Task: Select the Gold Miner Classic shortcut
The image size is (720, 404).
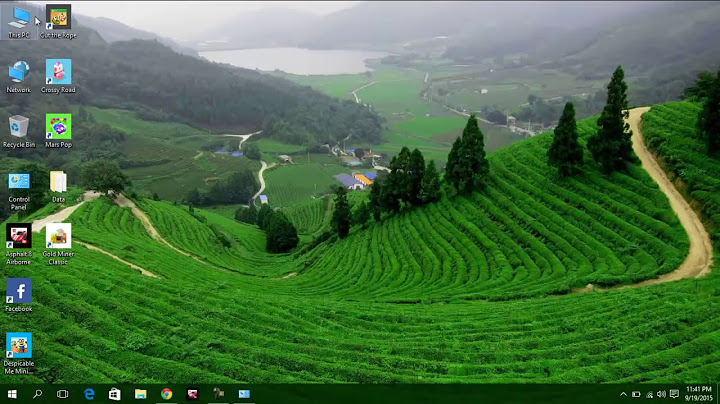Action: (x=58, y=245)
